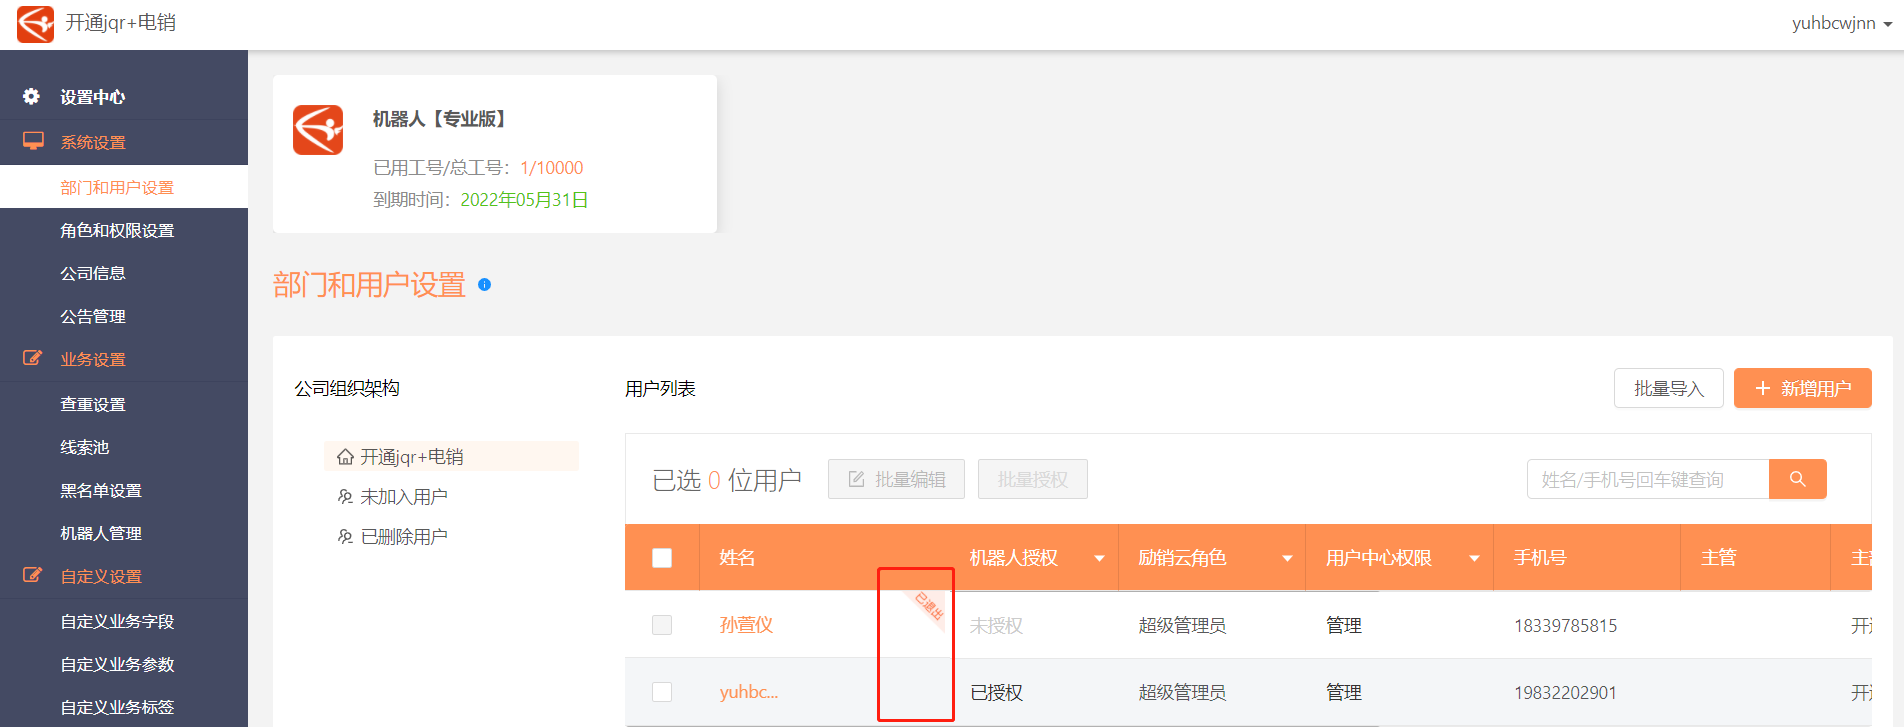Click the 姓名 column header
This screenshot has width=1904, height=727.
pos(737,558)
